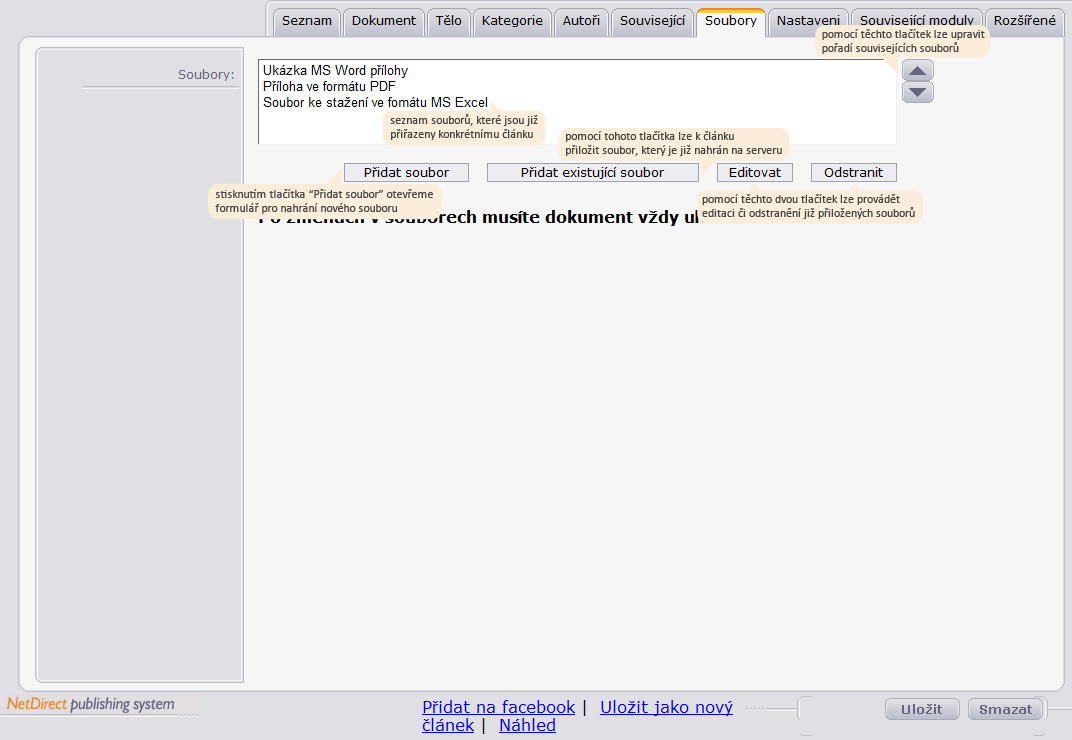
Task: Open the Tělo tab
Action: 448,21
